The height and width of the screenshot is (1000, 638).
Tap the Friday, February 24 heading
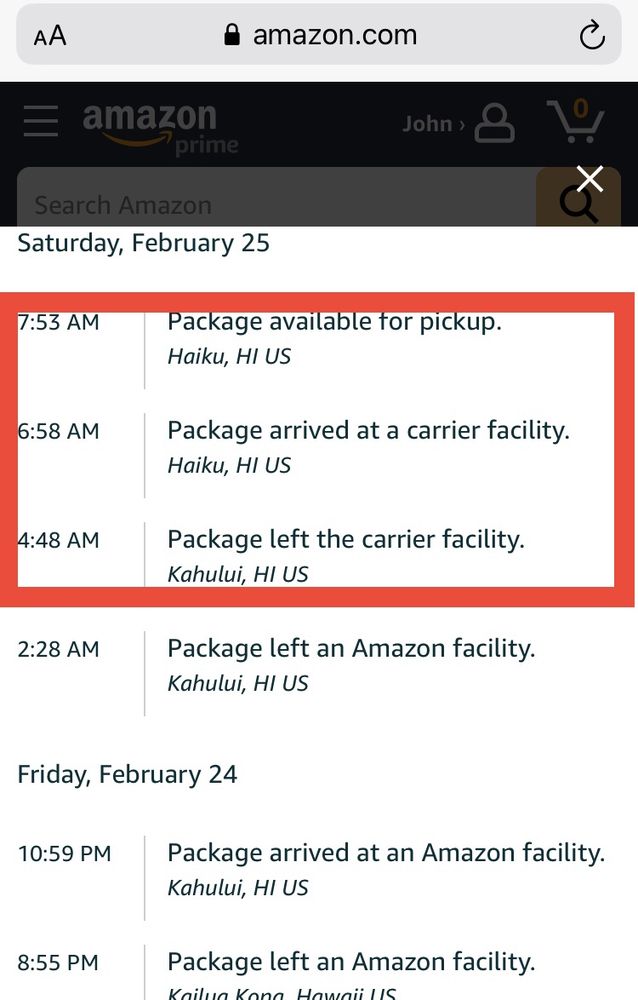[x=127, y=774]
